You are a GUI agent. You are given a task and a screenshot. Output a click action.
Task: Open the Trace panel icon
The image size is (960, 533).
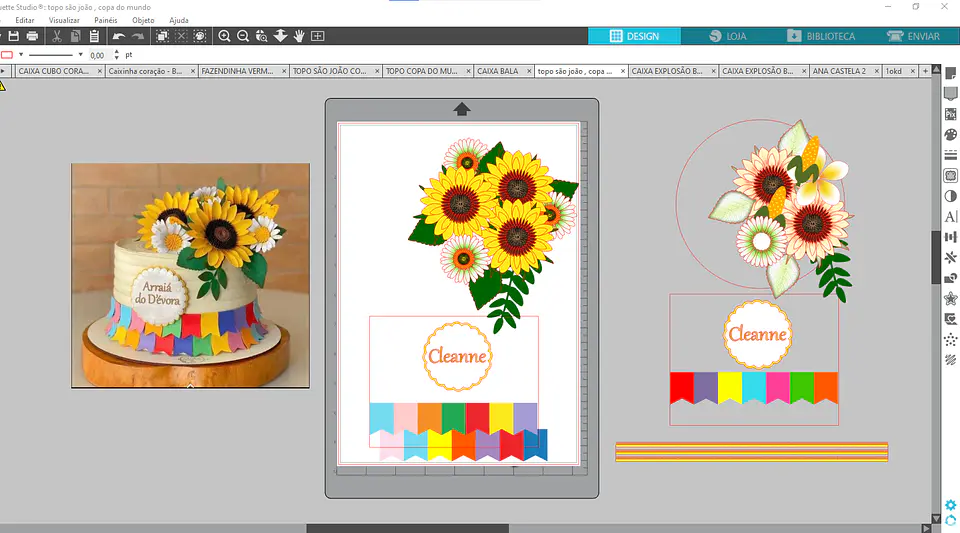click(950, 176)
